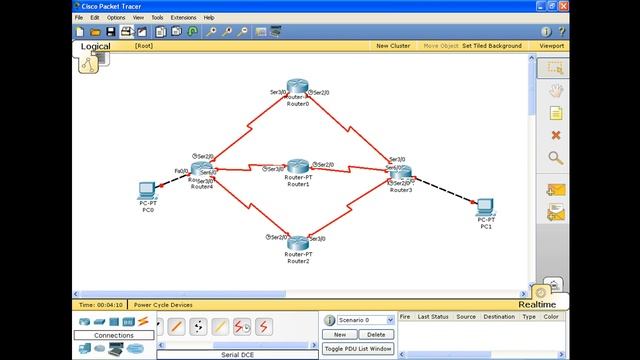Save the network with the floppy icon
This screenshot has width=640, height=360.
(111, 32)
